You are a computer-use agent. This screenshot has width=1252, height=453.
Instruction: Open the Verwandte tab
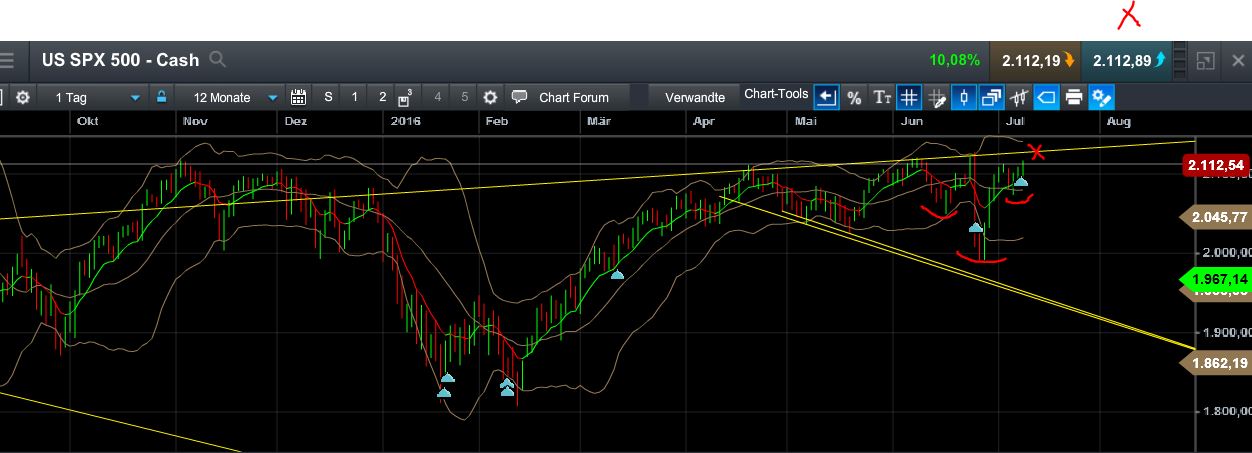694,97
